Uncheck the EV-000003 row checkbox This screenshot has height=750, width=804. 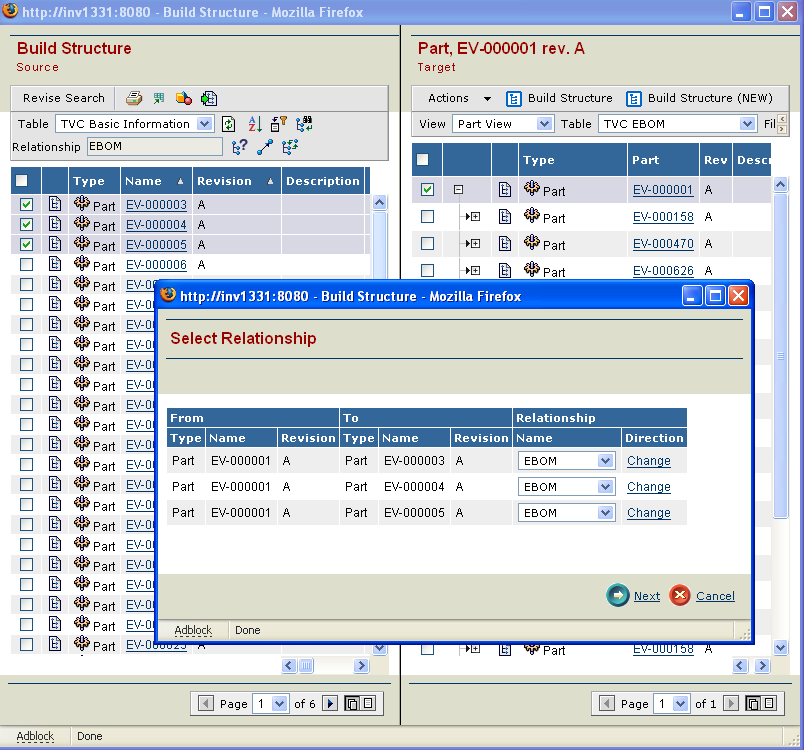pos(27,205)
